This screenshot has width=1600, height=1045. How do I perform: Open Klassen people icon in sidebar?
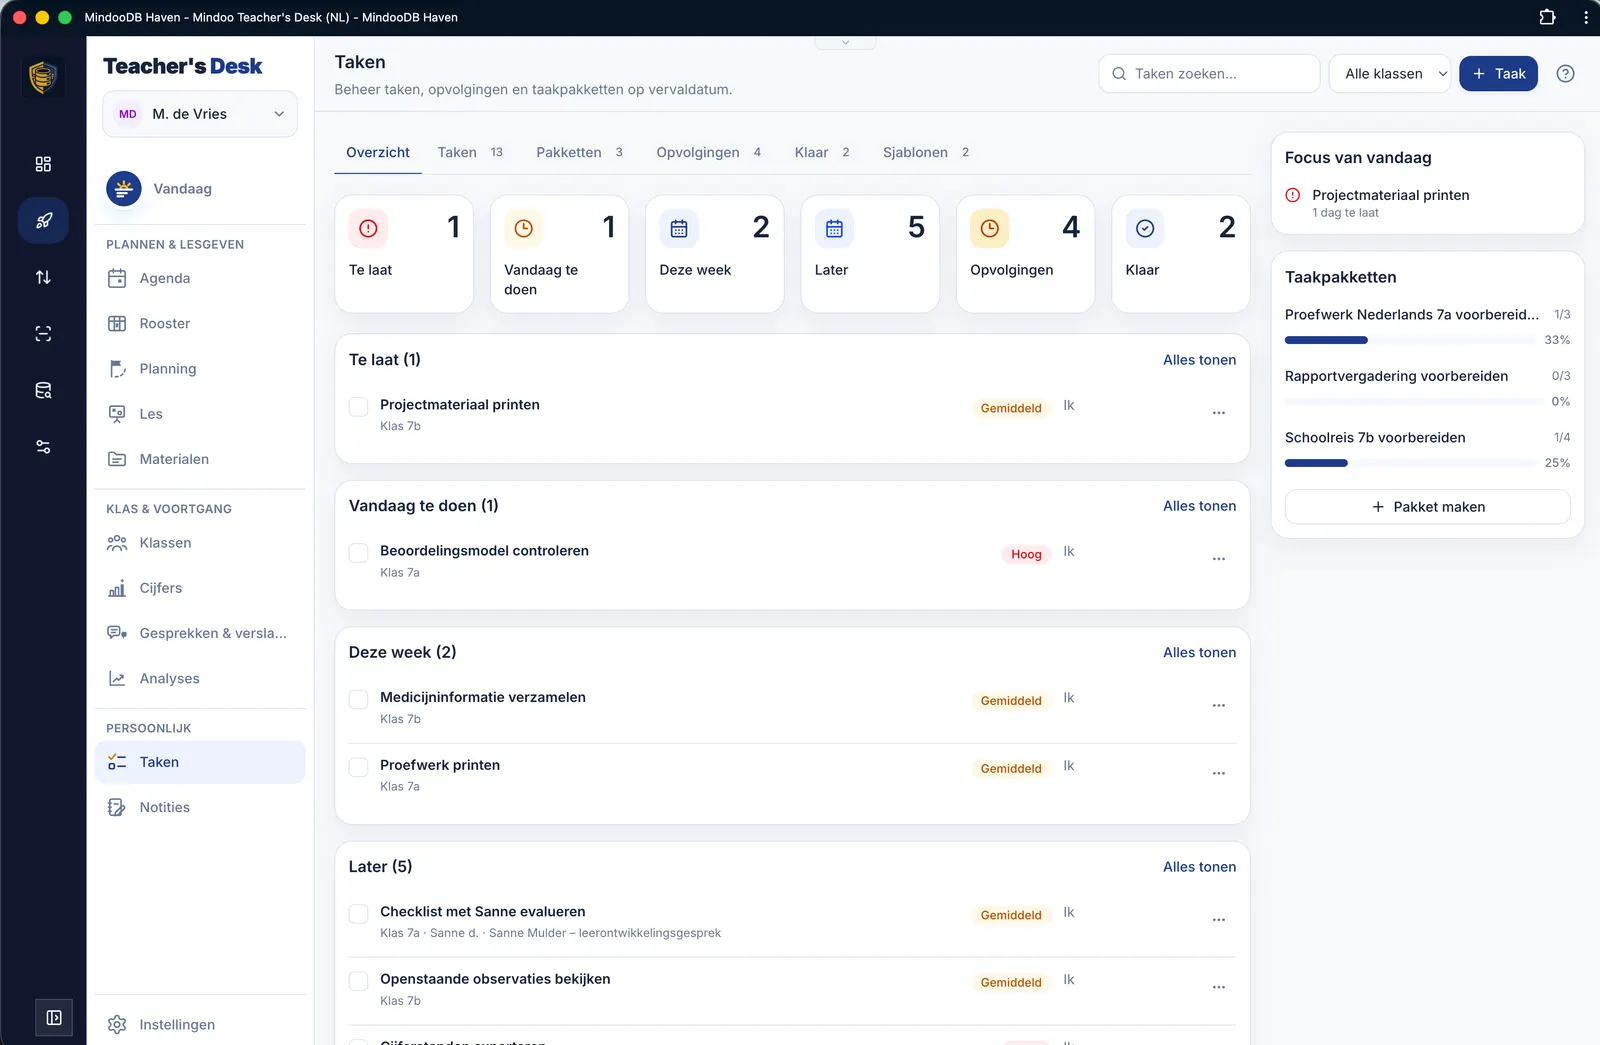click(x=117, y=543)
